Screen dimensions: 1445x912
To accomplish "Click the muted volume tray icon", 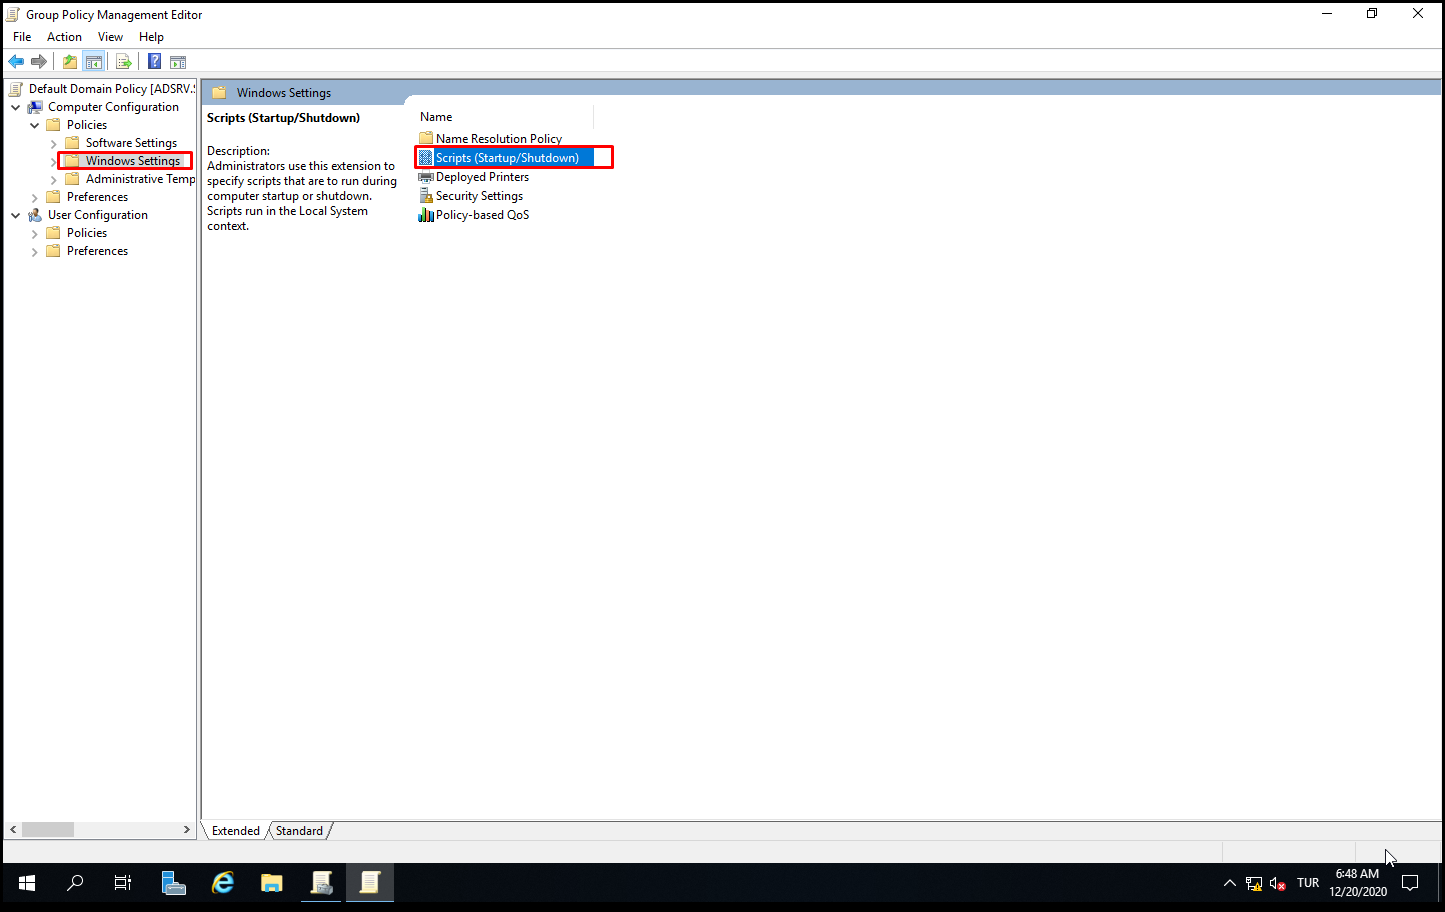I will [x=1277, y=883].
